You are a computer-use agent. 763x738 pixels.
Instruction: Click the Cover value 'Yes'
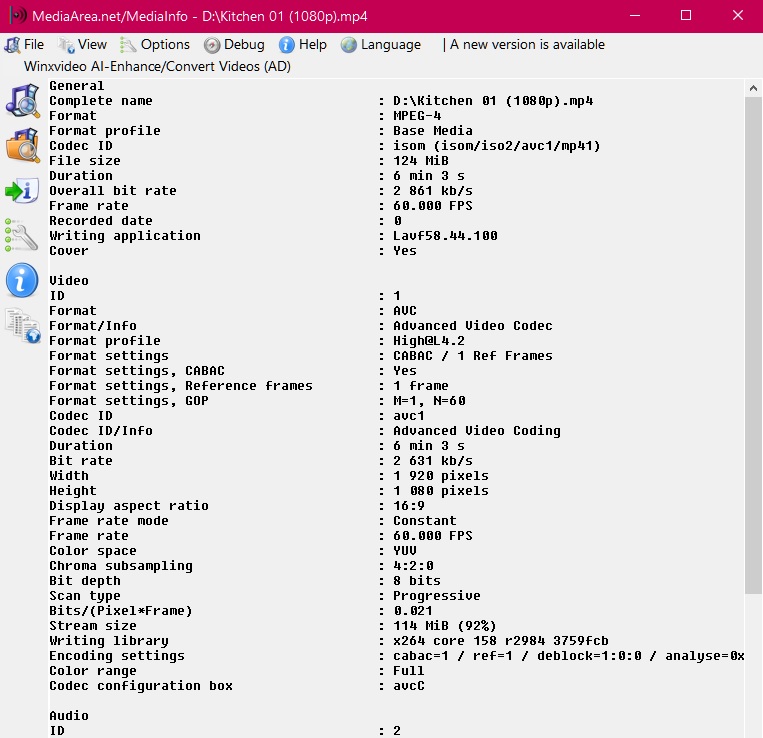click(405, 251)
